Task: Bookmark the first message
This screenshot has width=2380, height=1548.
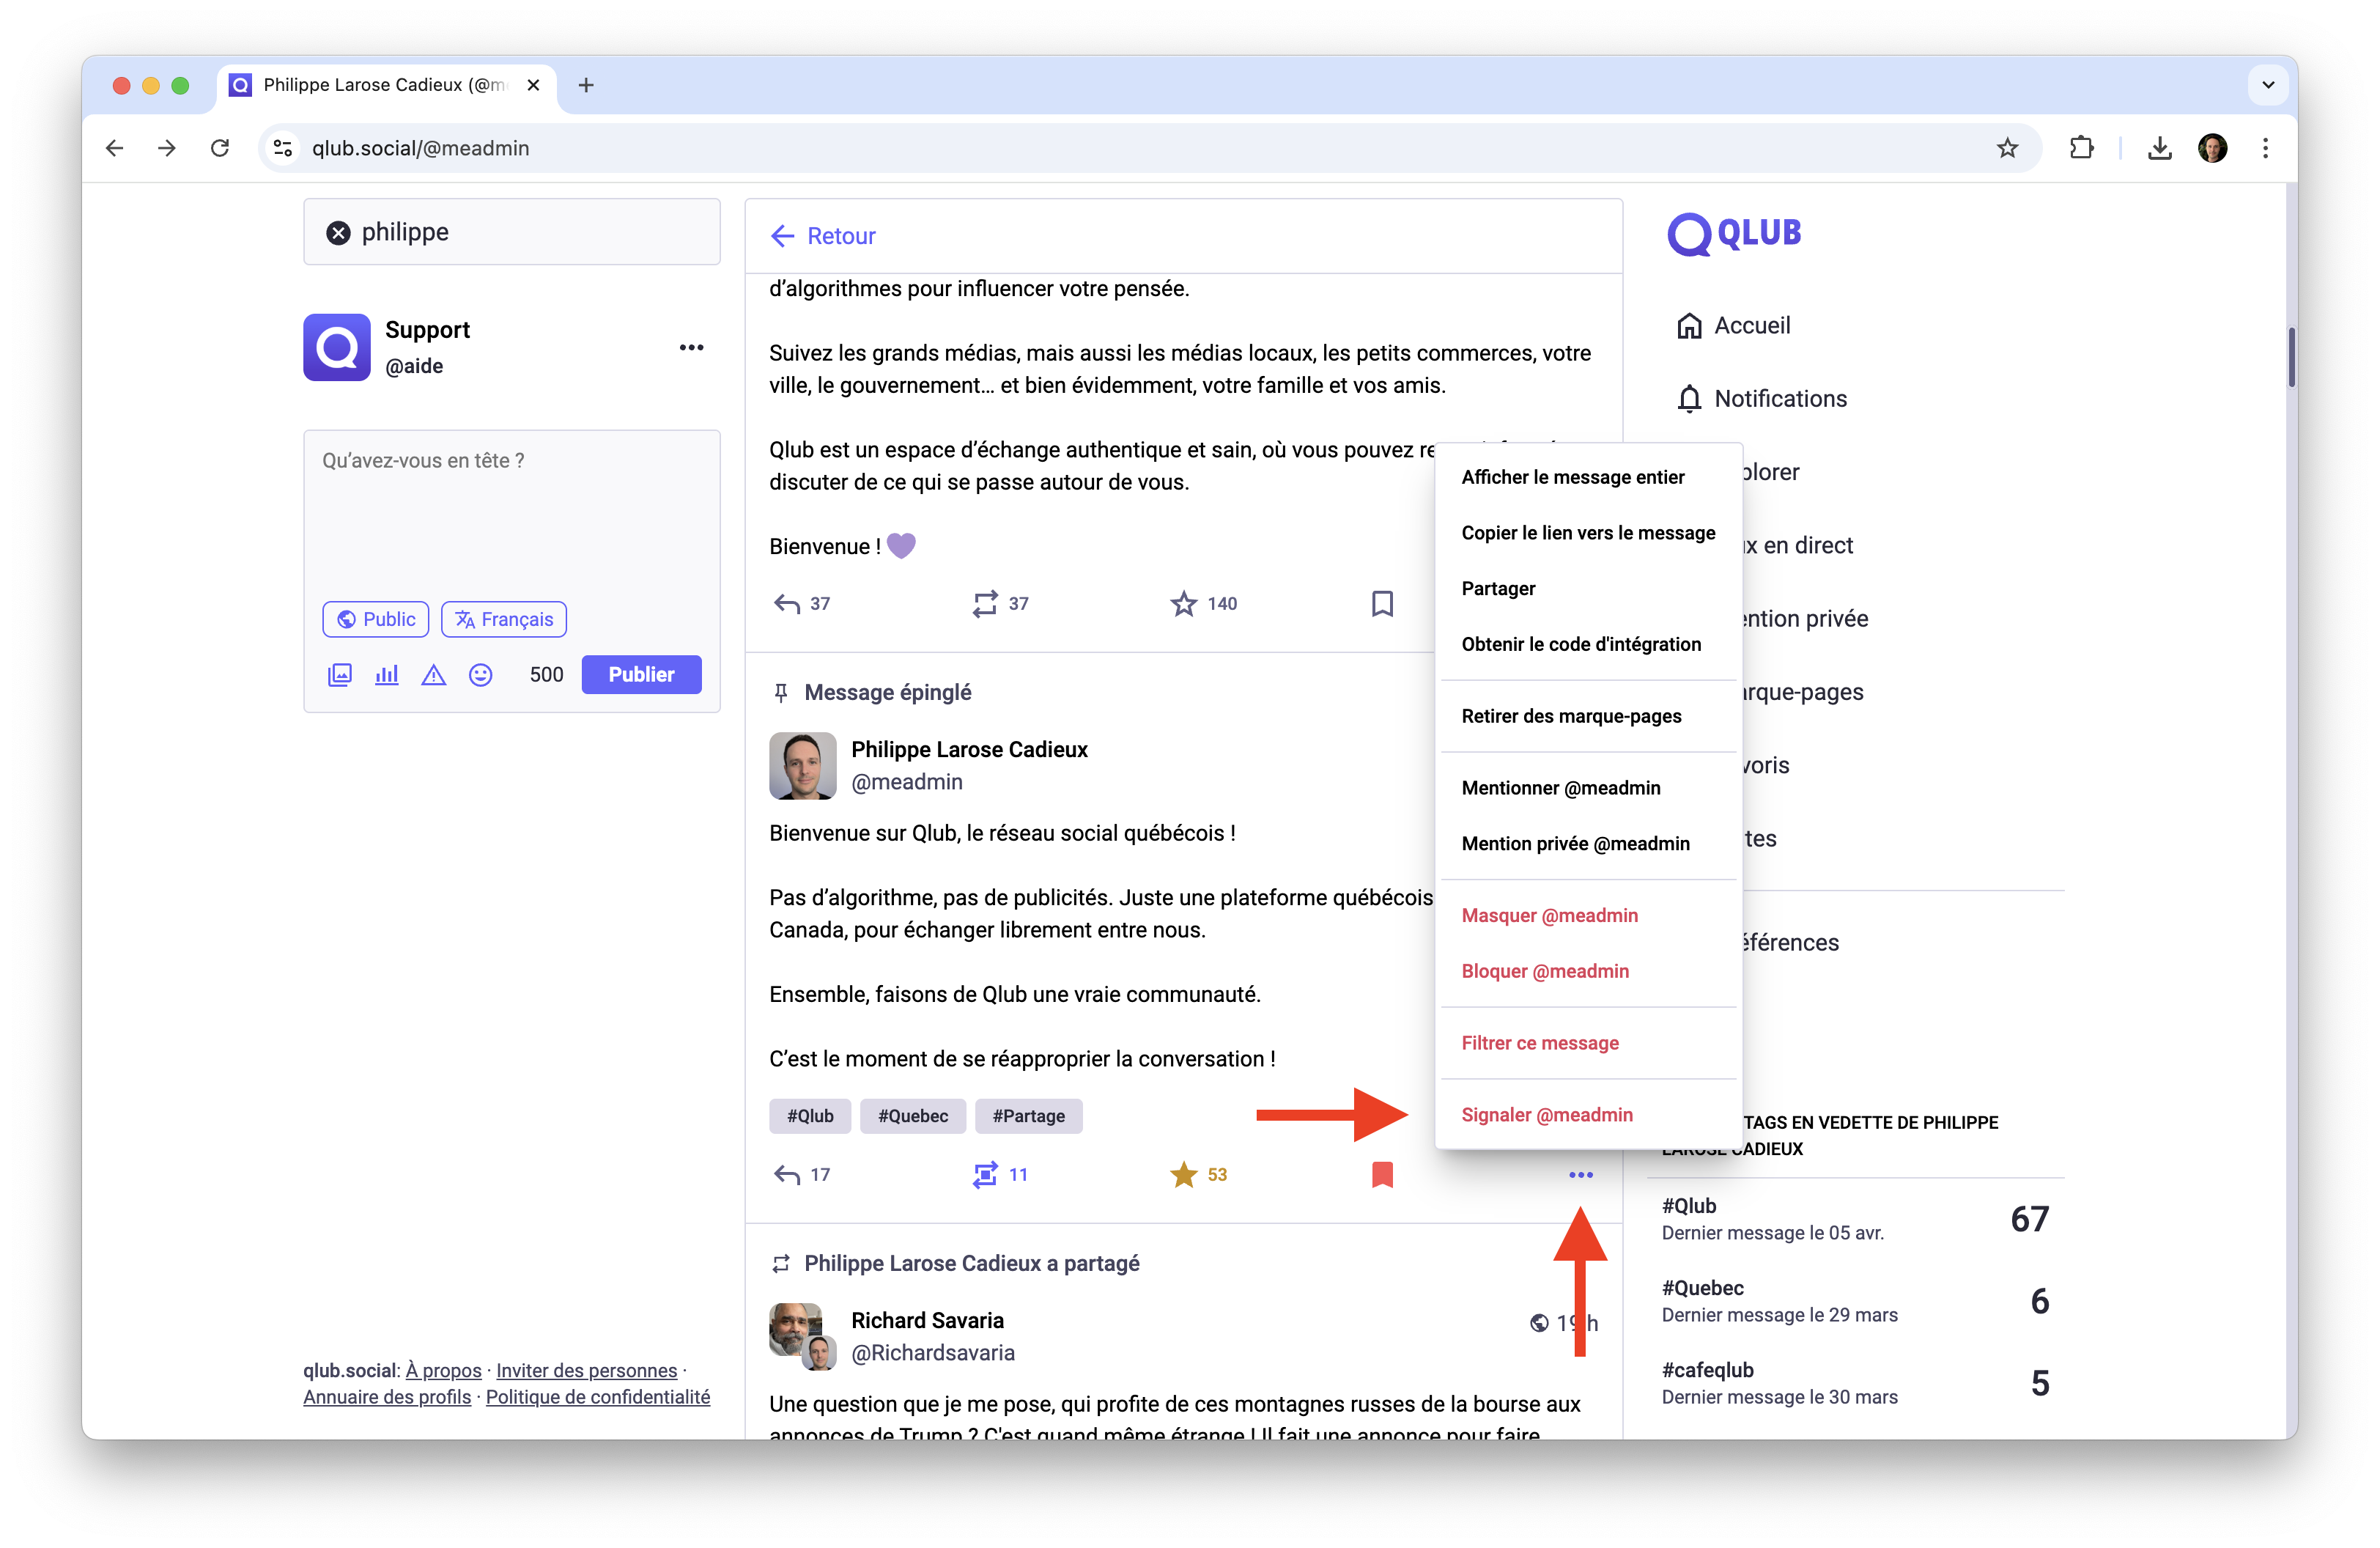Action: point(1382,603)
